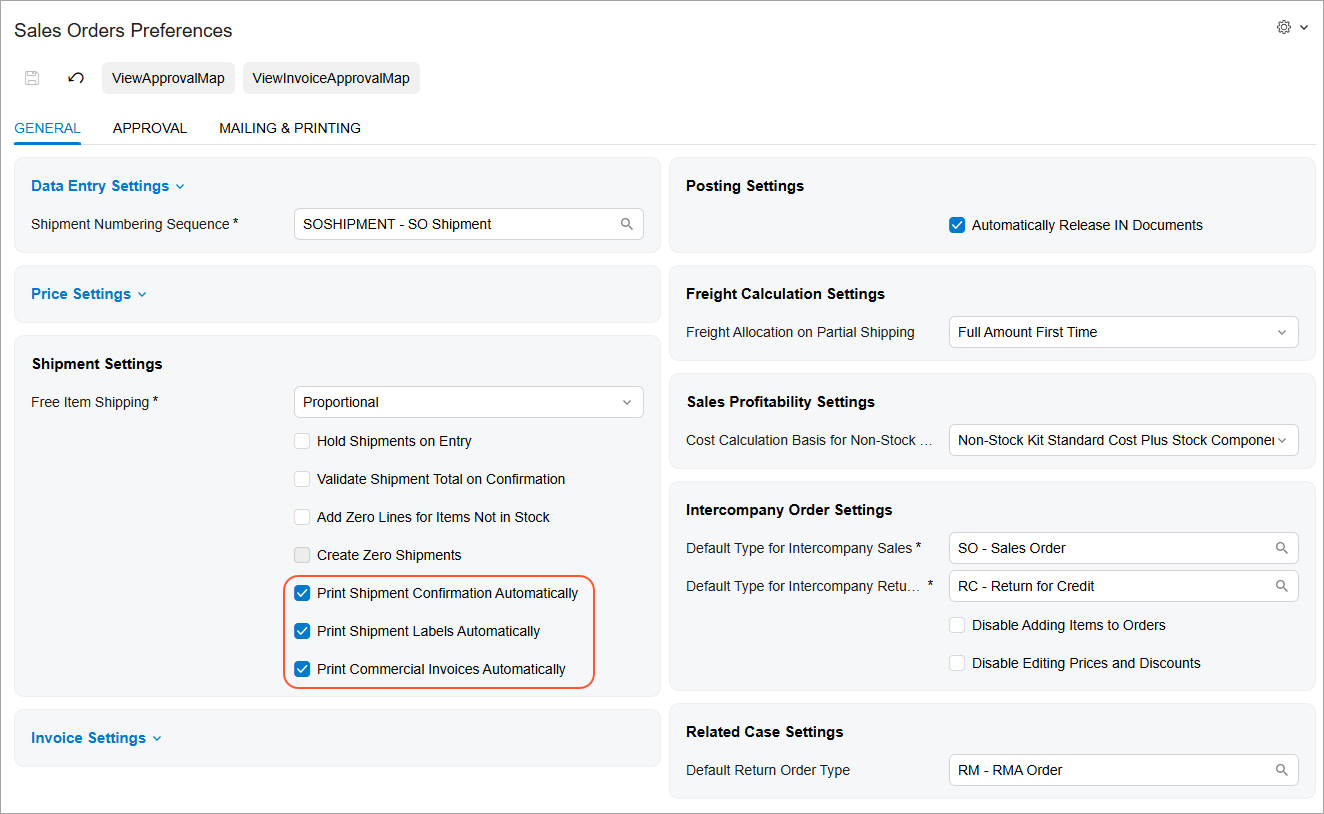Click the ViewApprovalMap button
The image size is (1324, 814).
click(x=168, y=78)
